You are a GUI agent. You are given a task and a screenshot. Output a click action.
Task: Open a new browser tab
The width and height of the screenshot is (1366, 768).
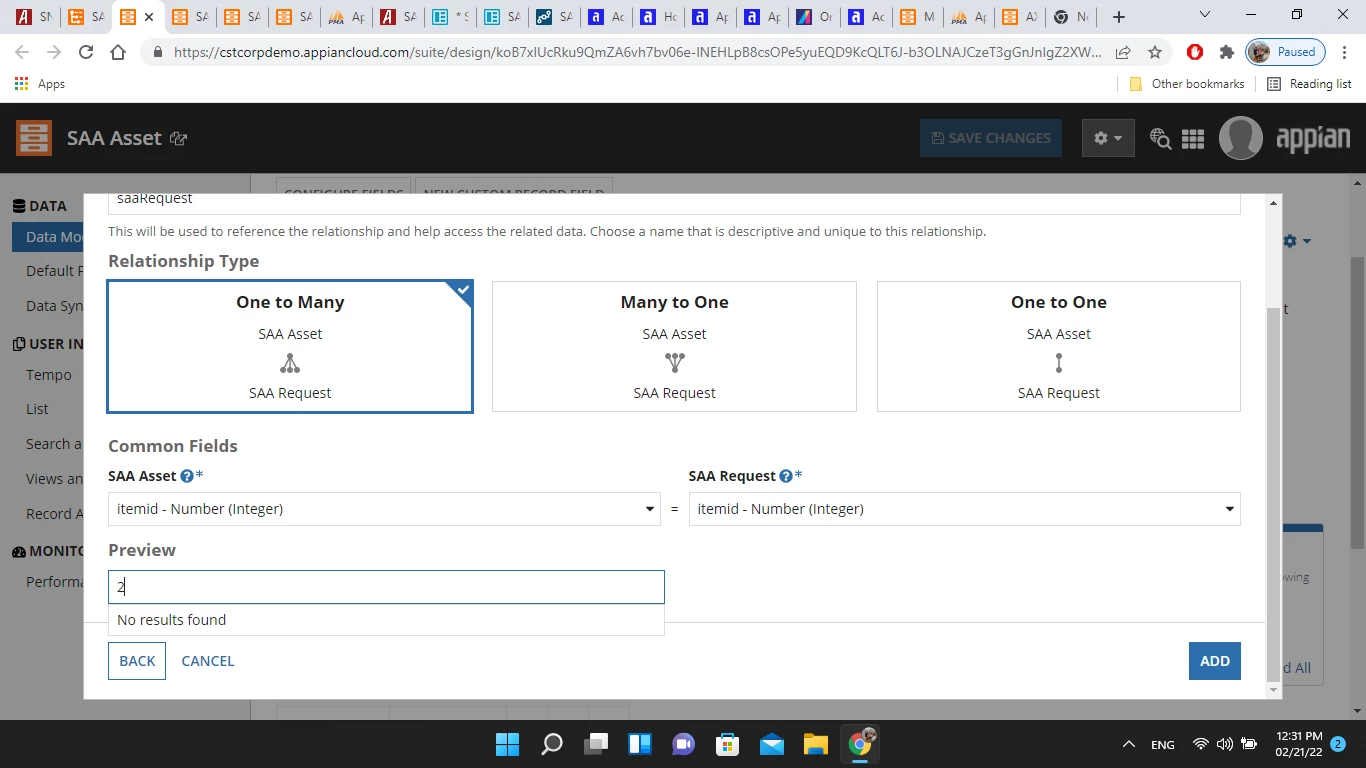pos(1119,17)
